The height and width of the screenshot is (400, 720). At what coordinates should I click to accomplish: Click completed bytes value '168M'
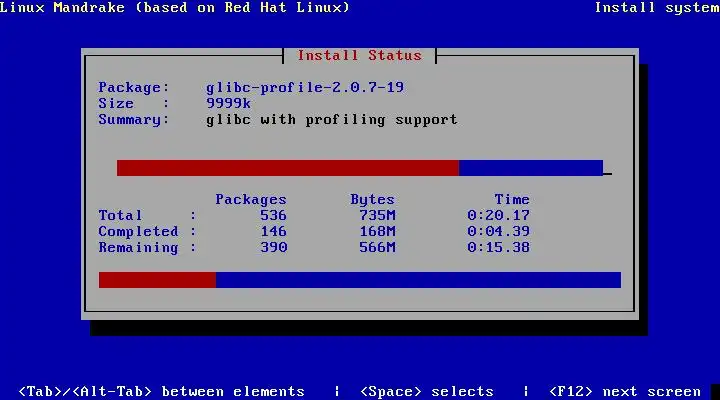377,231
